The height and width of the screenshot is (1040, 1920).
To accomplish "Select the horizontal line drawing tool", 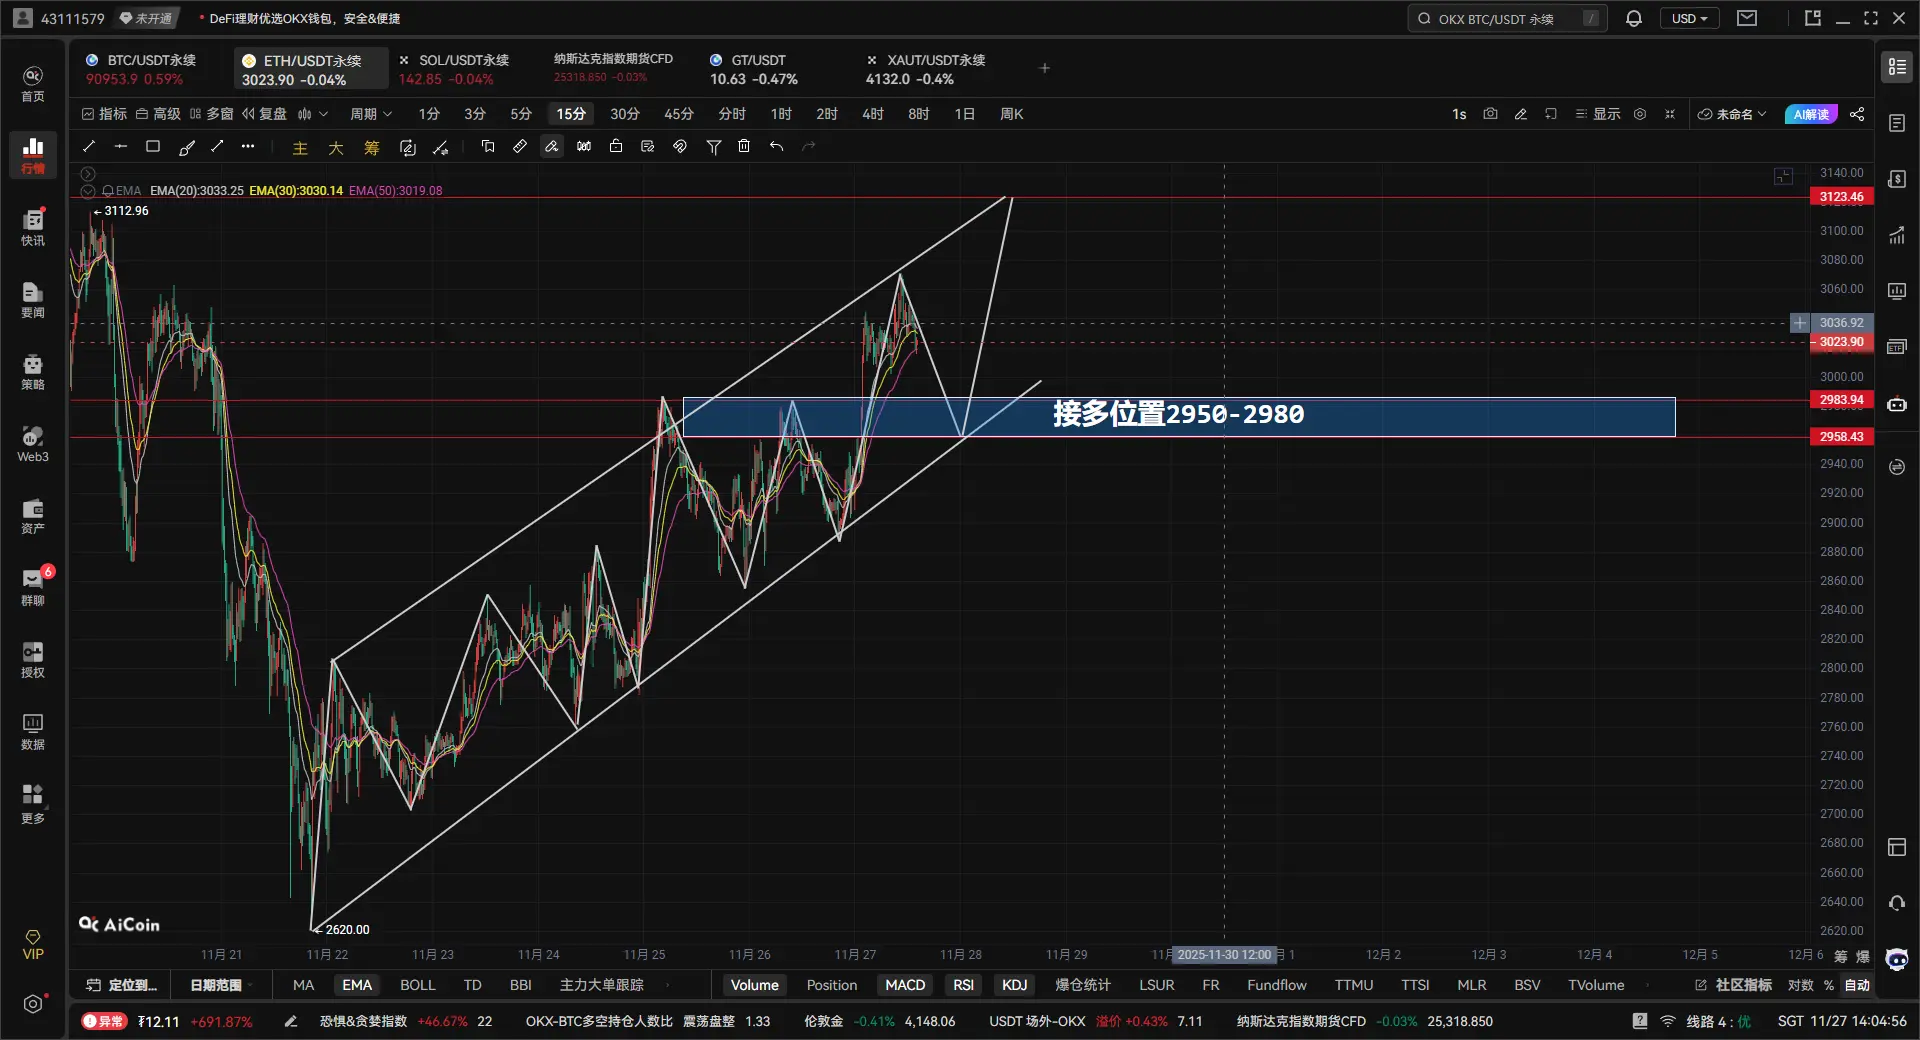I will [x=121, y=147].
